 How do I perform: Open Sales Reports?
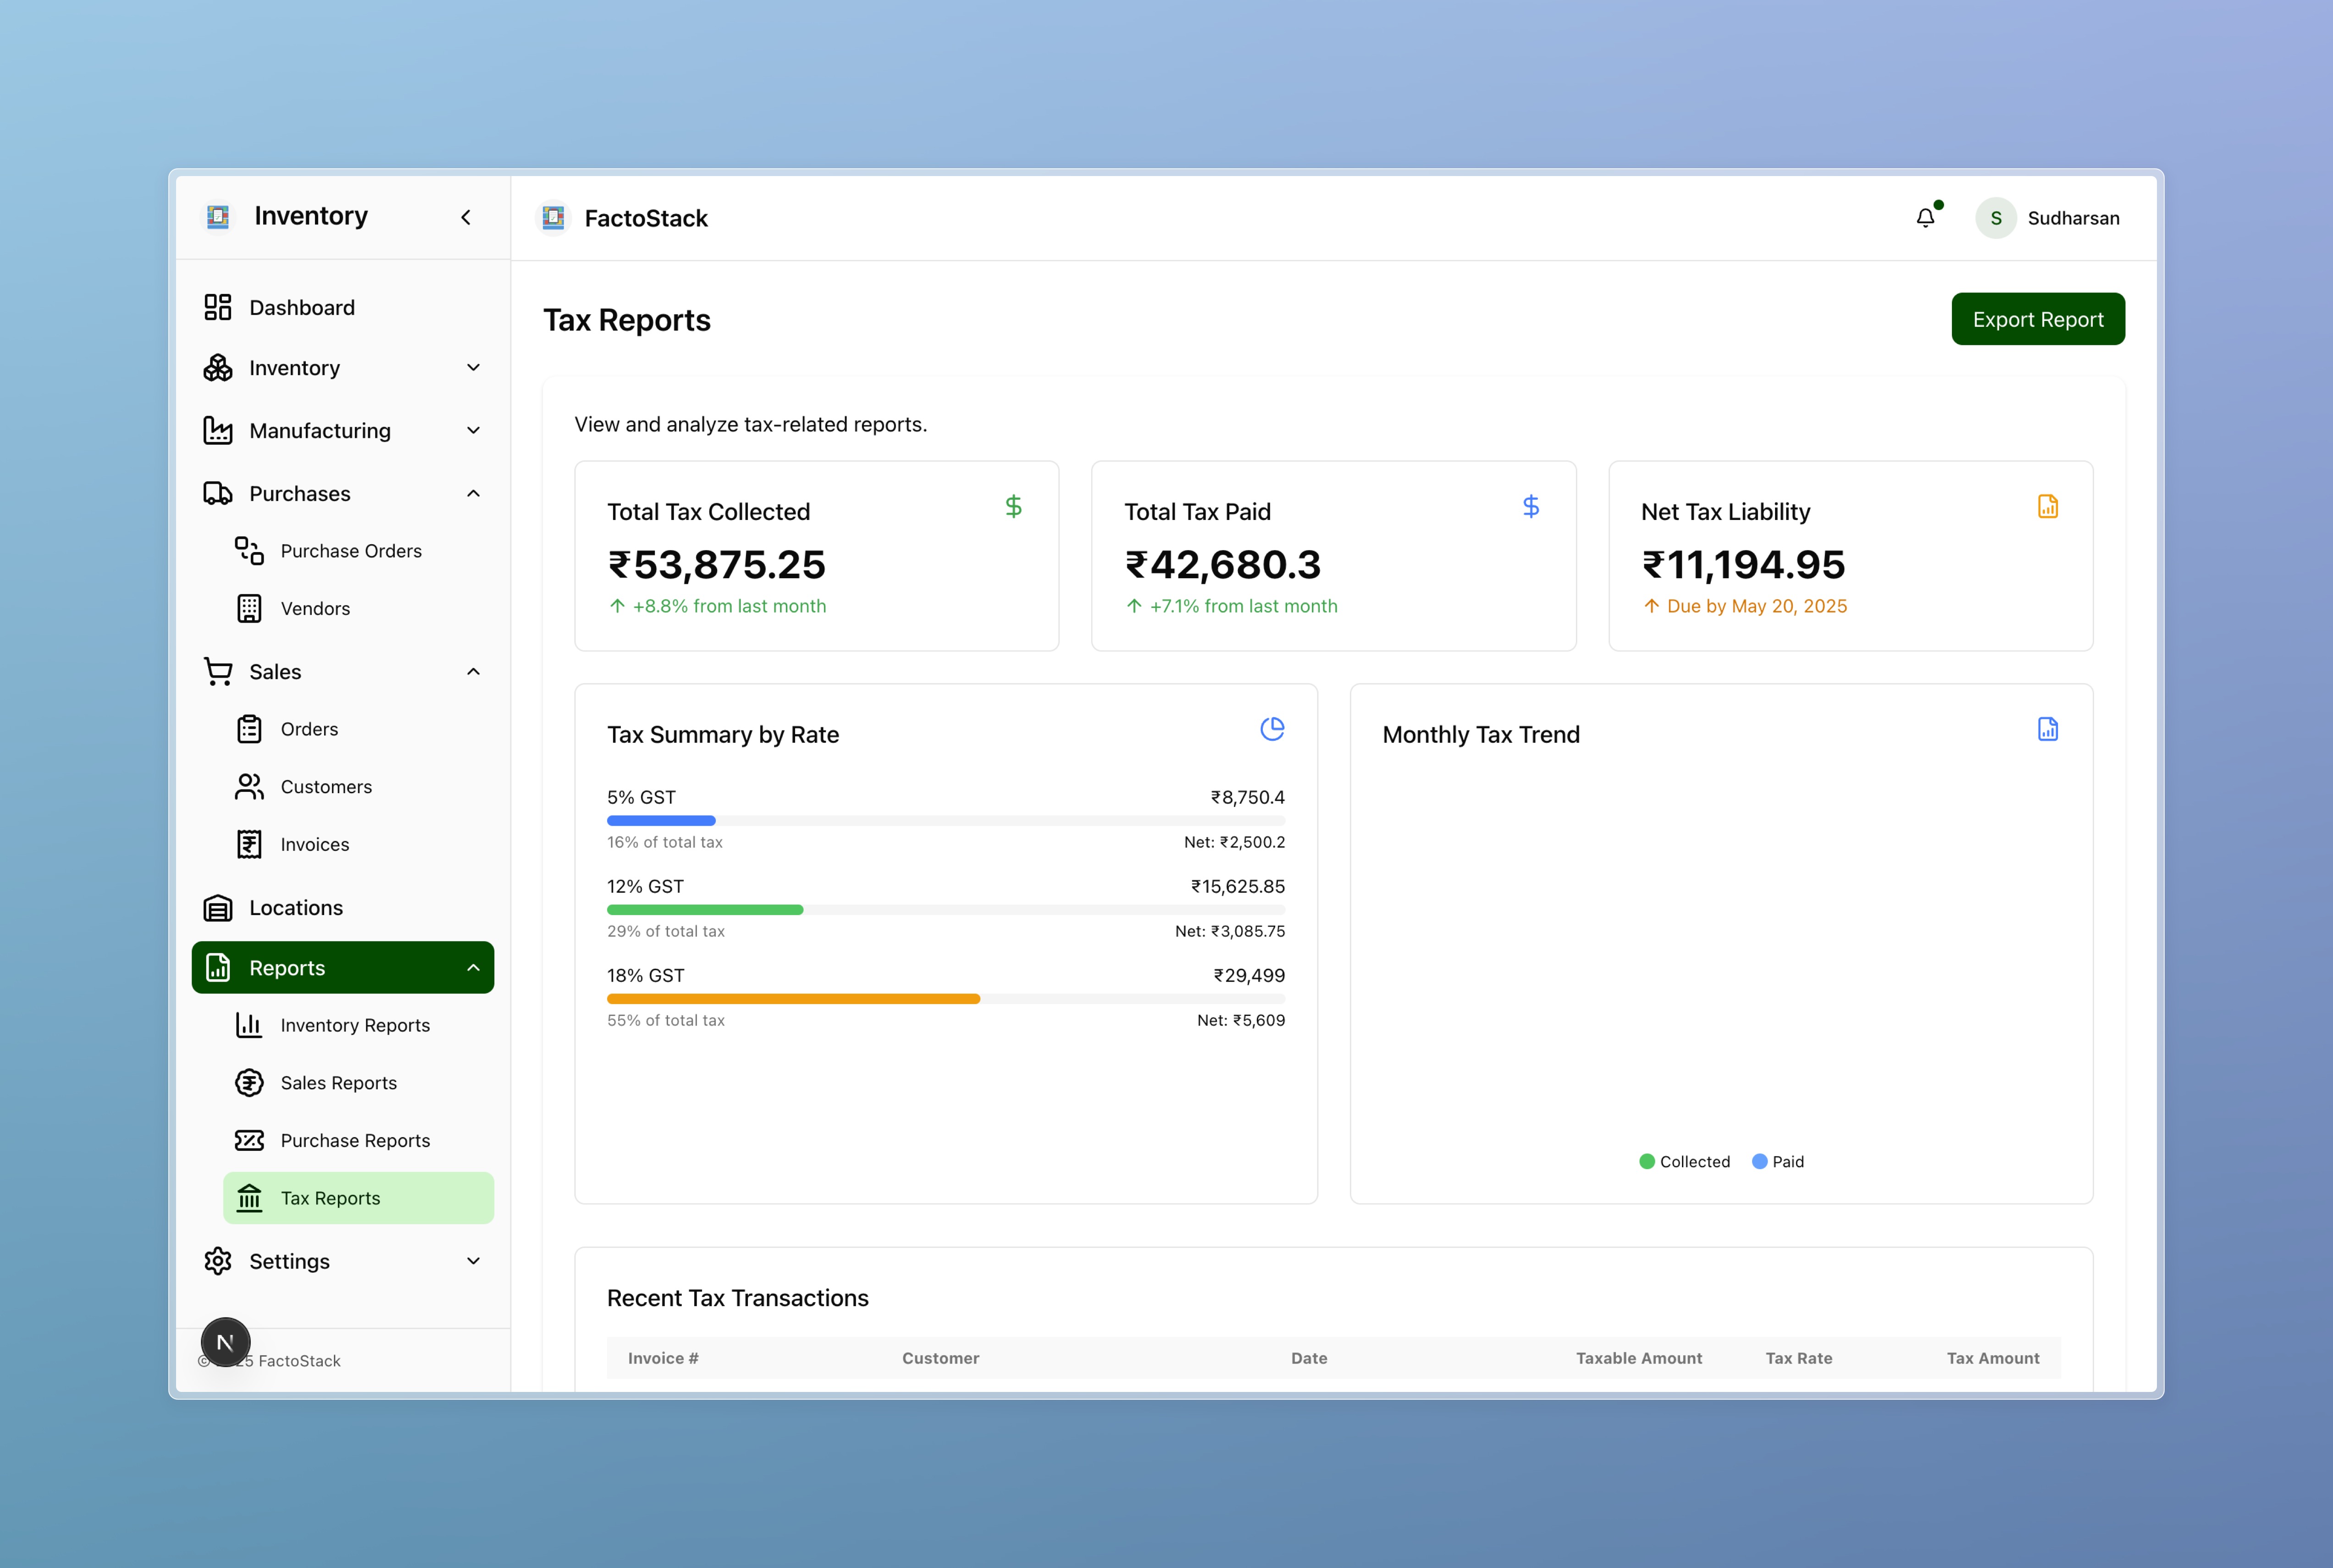[358, 1083]
